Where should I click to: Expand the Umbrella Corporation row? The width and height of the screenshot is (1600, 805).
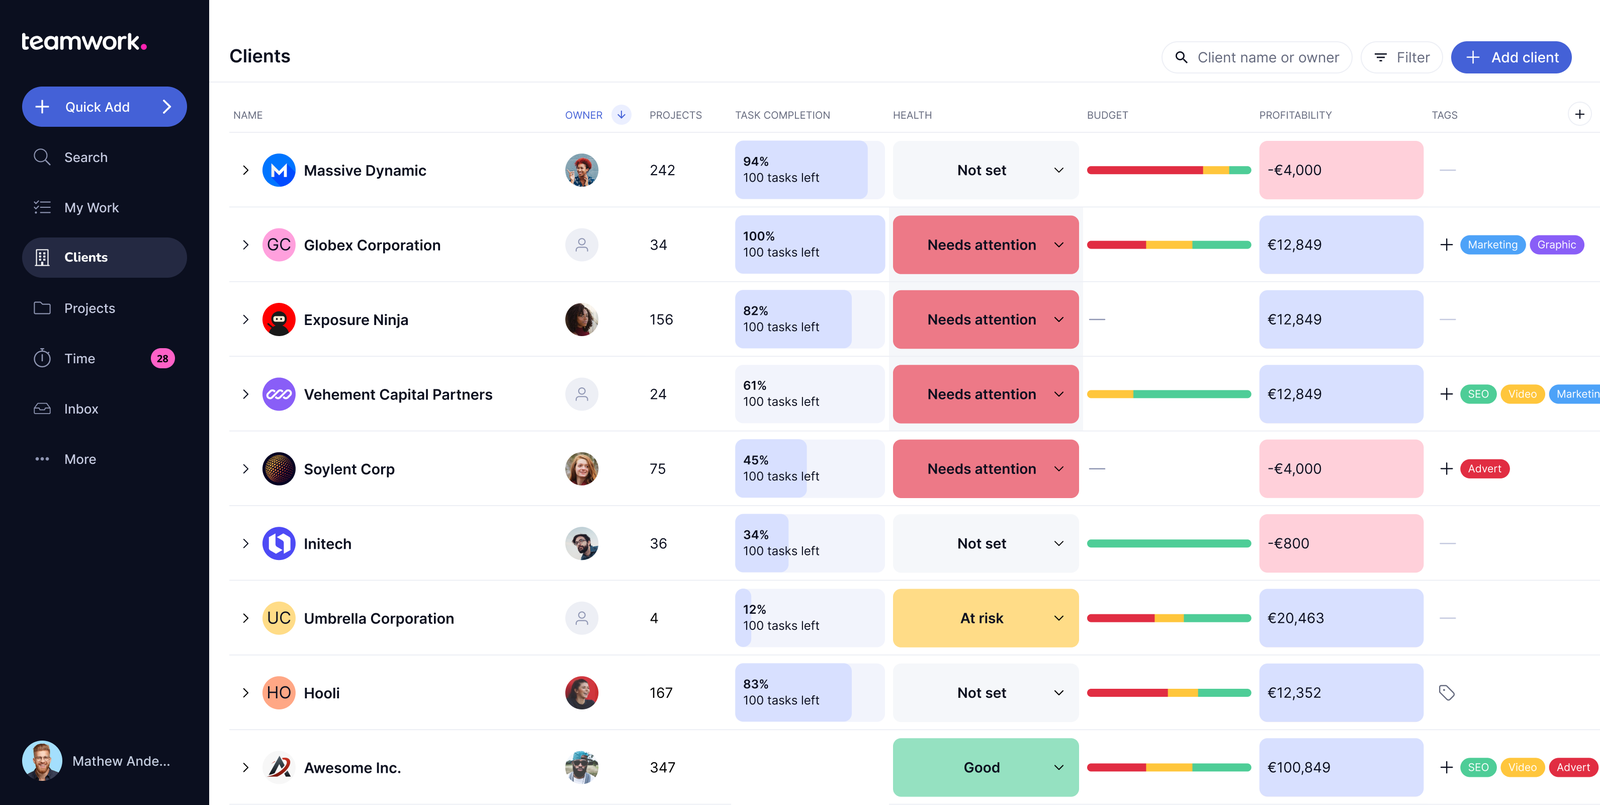click(x=246, y=618)
